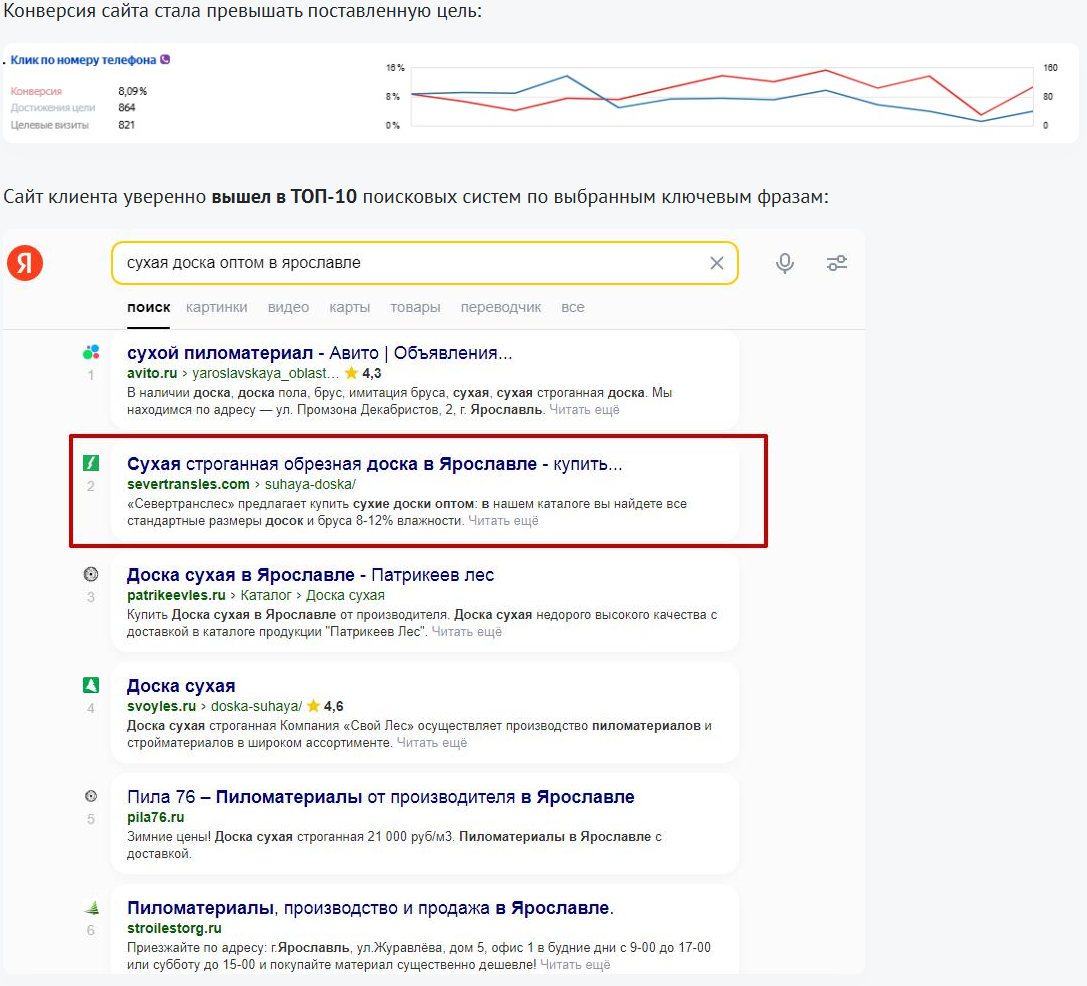Click target visits value 821
The image size is (1087, 986).
pyautogui.click(x=126, y=125)
